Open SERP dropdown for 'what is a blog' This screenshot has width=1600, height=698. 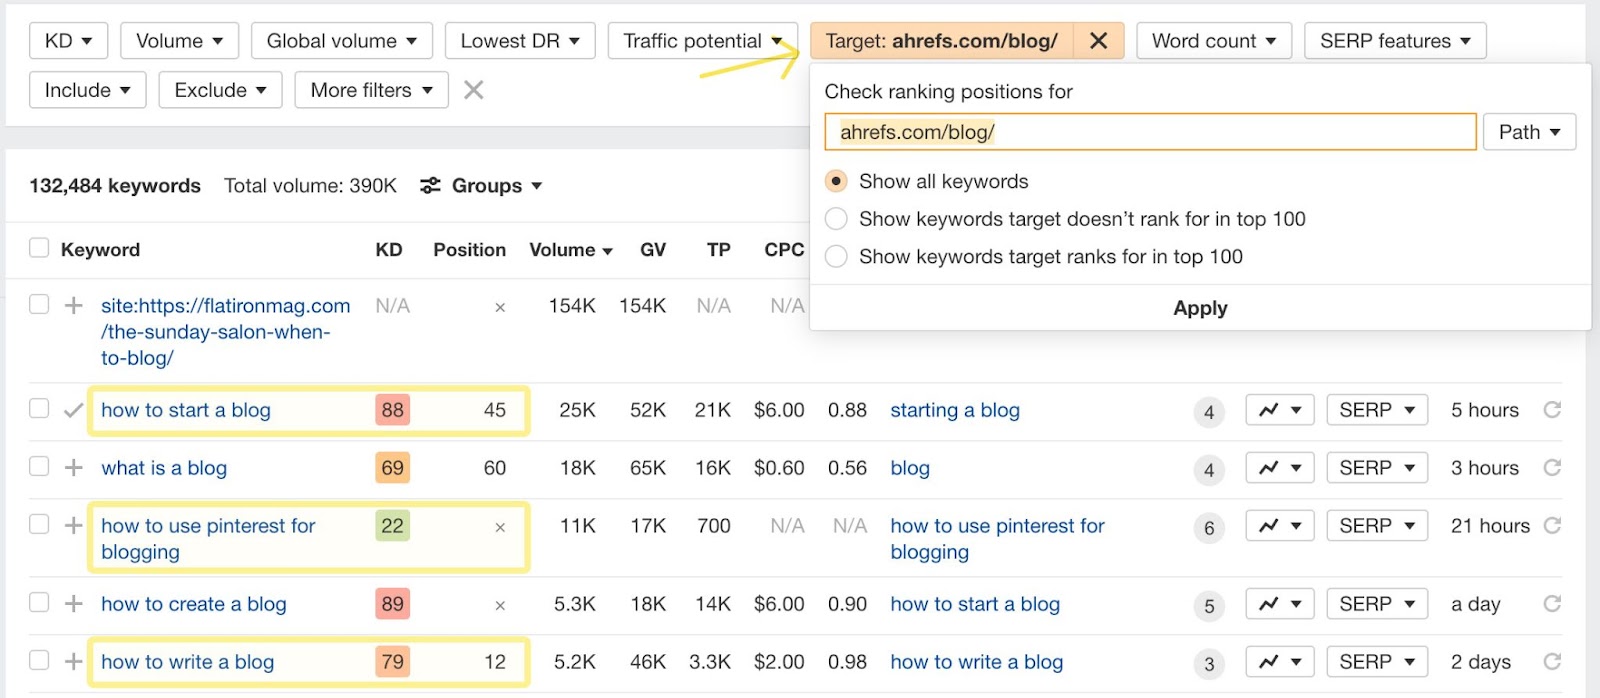click(1377, 468)
